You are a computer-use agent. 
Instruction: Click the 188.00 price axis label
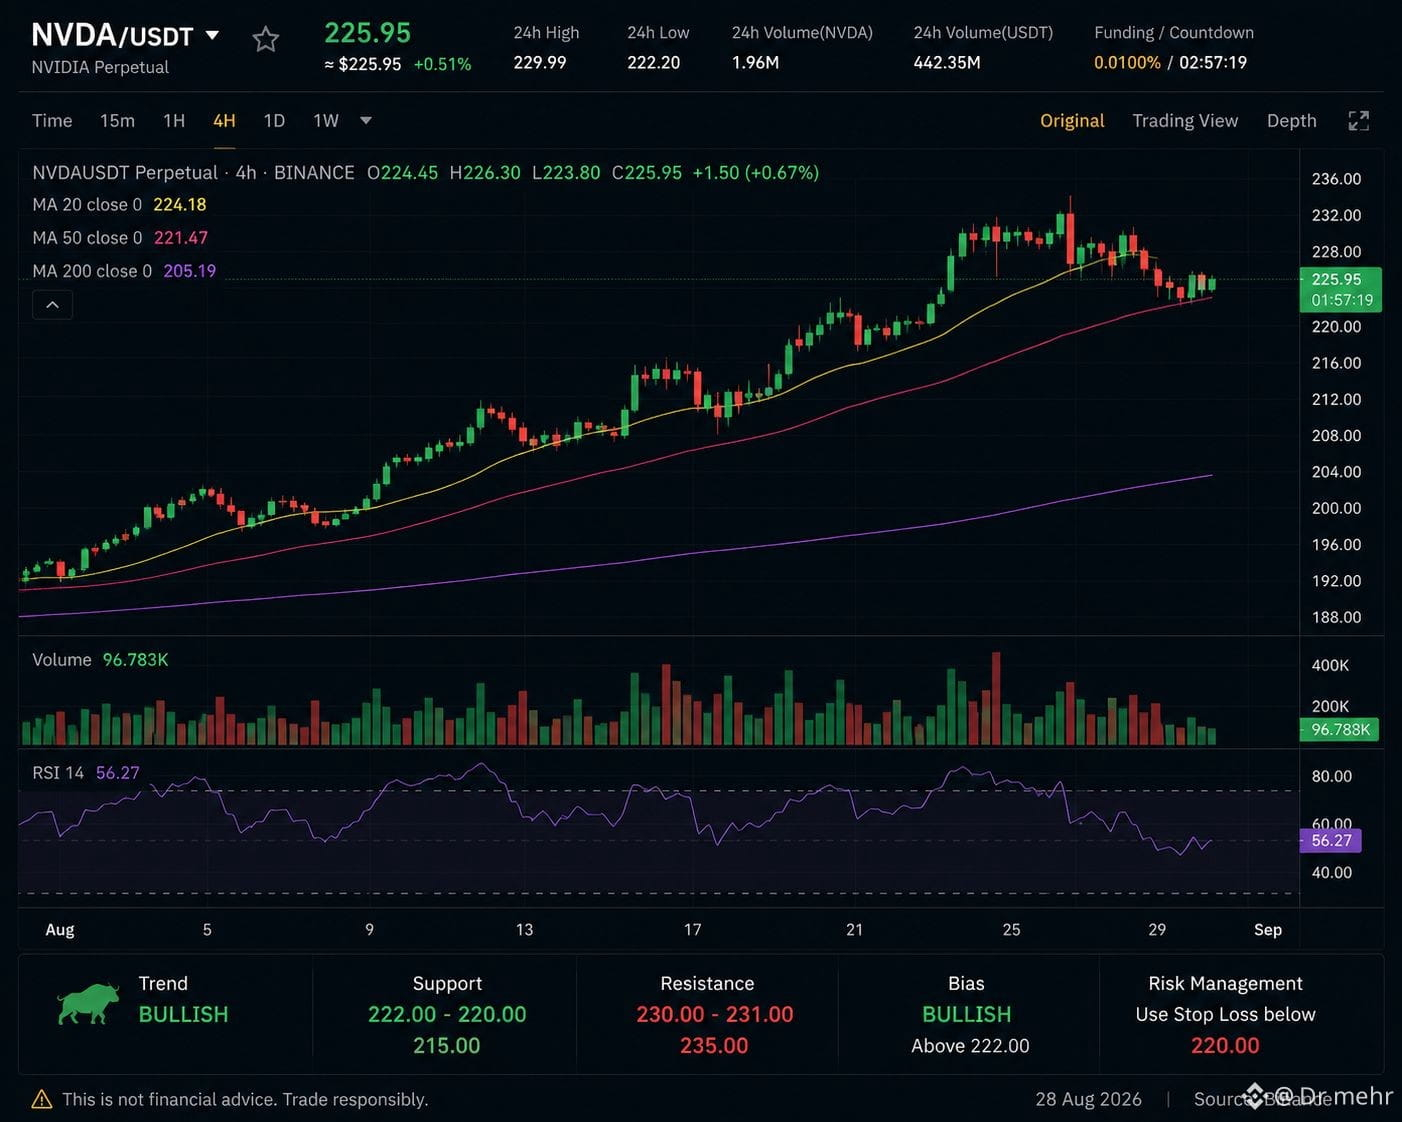point(1336,617)
